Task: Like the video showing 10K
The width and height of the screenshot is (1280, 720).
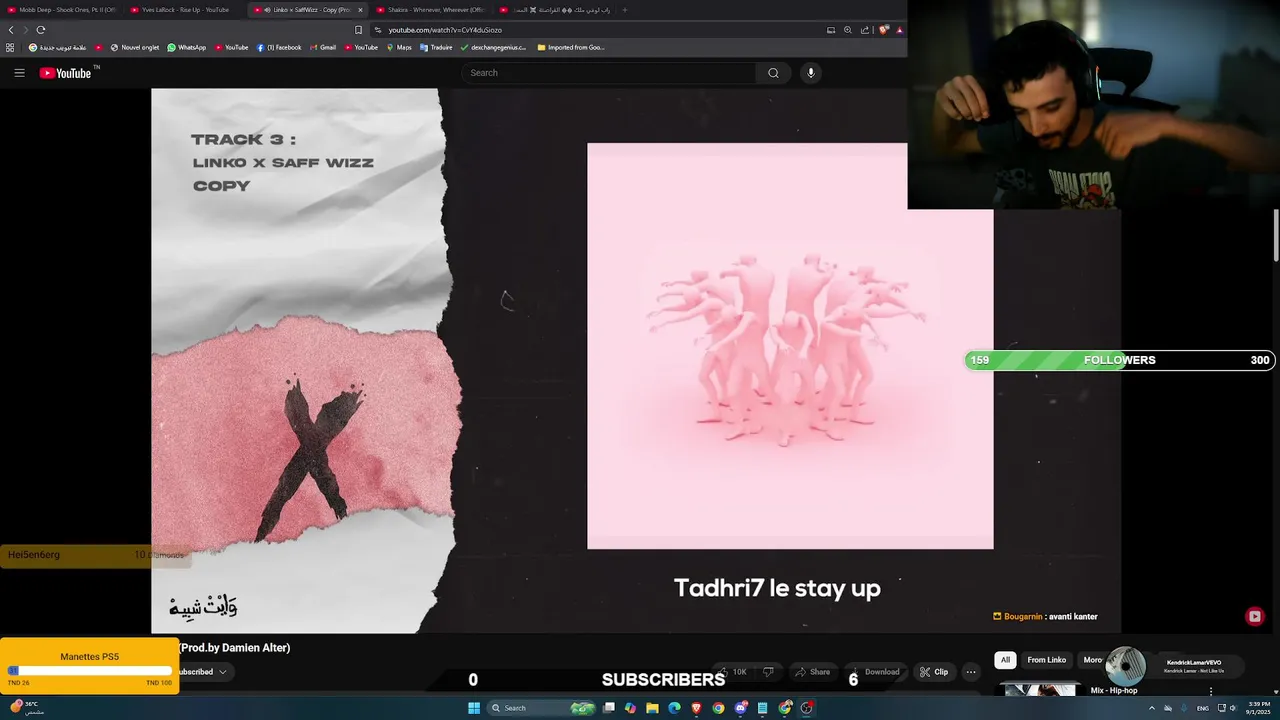Action: point(731,672)
